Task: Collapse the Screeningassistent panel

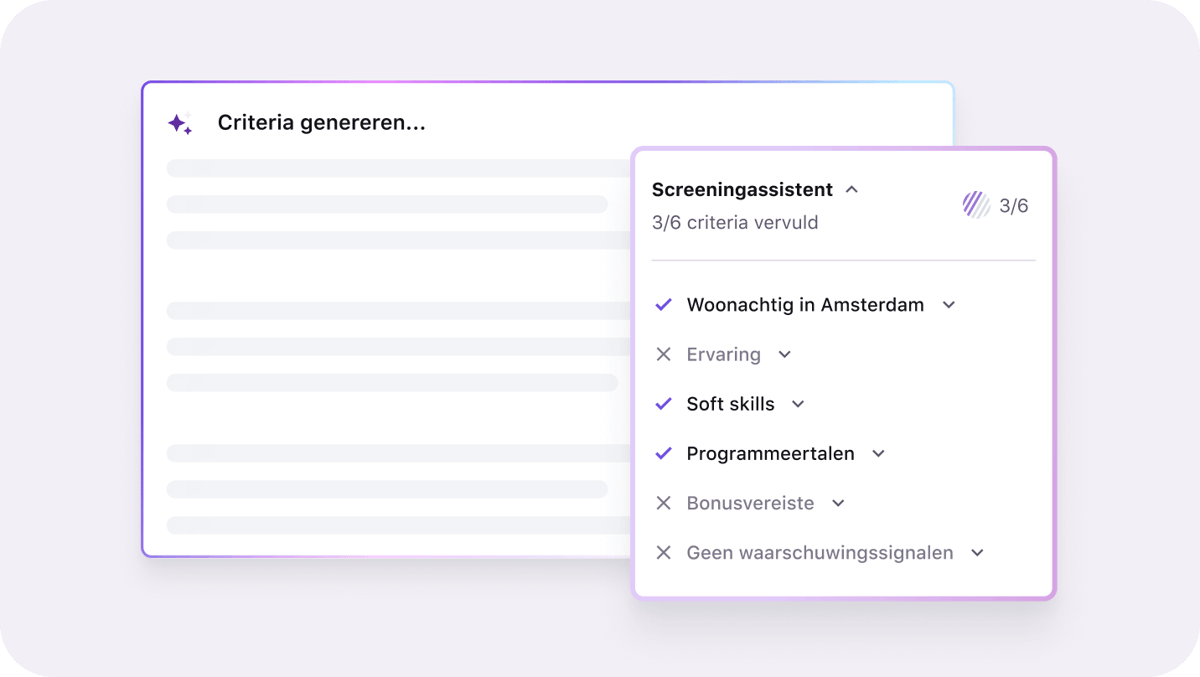Action: click(x=852, y=188)
